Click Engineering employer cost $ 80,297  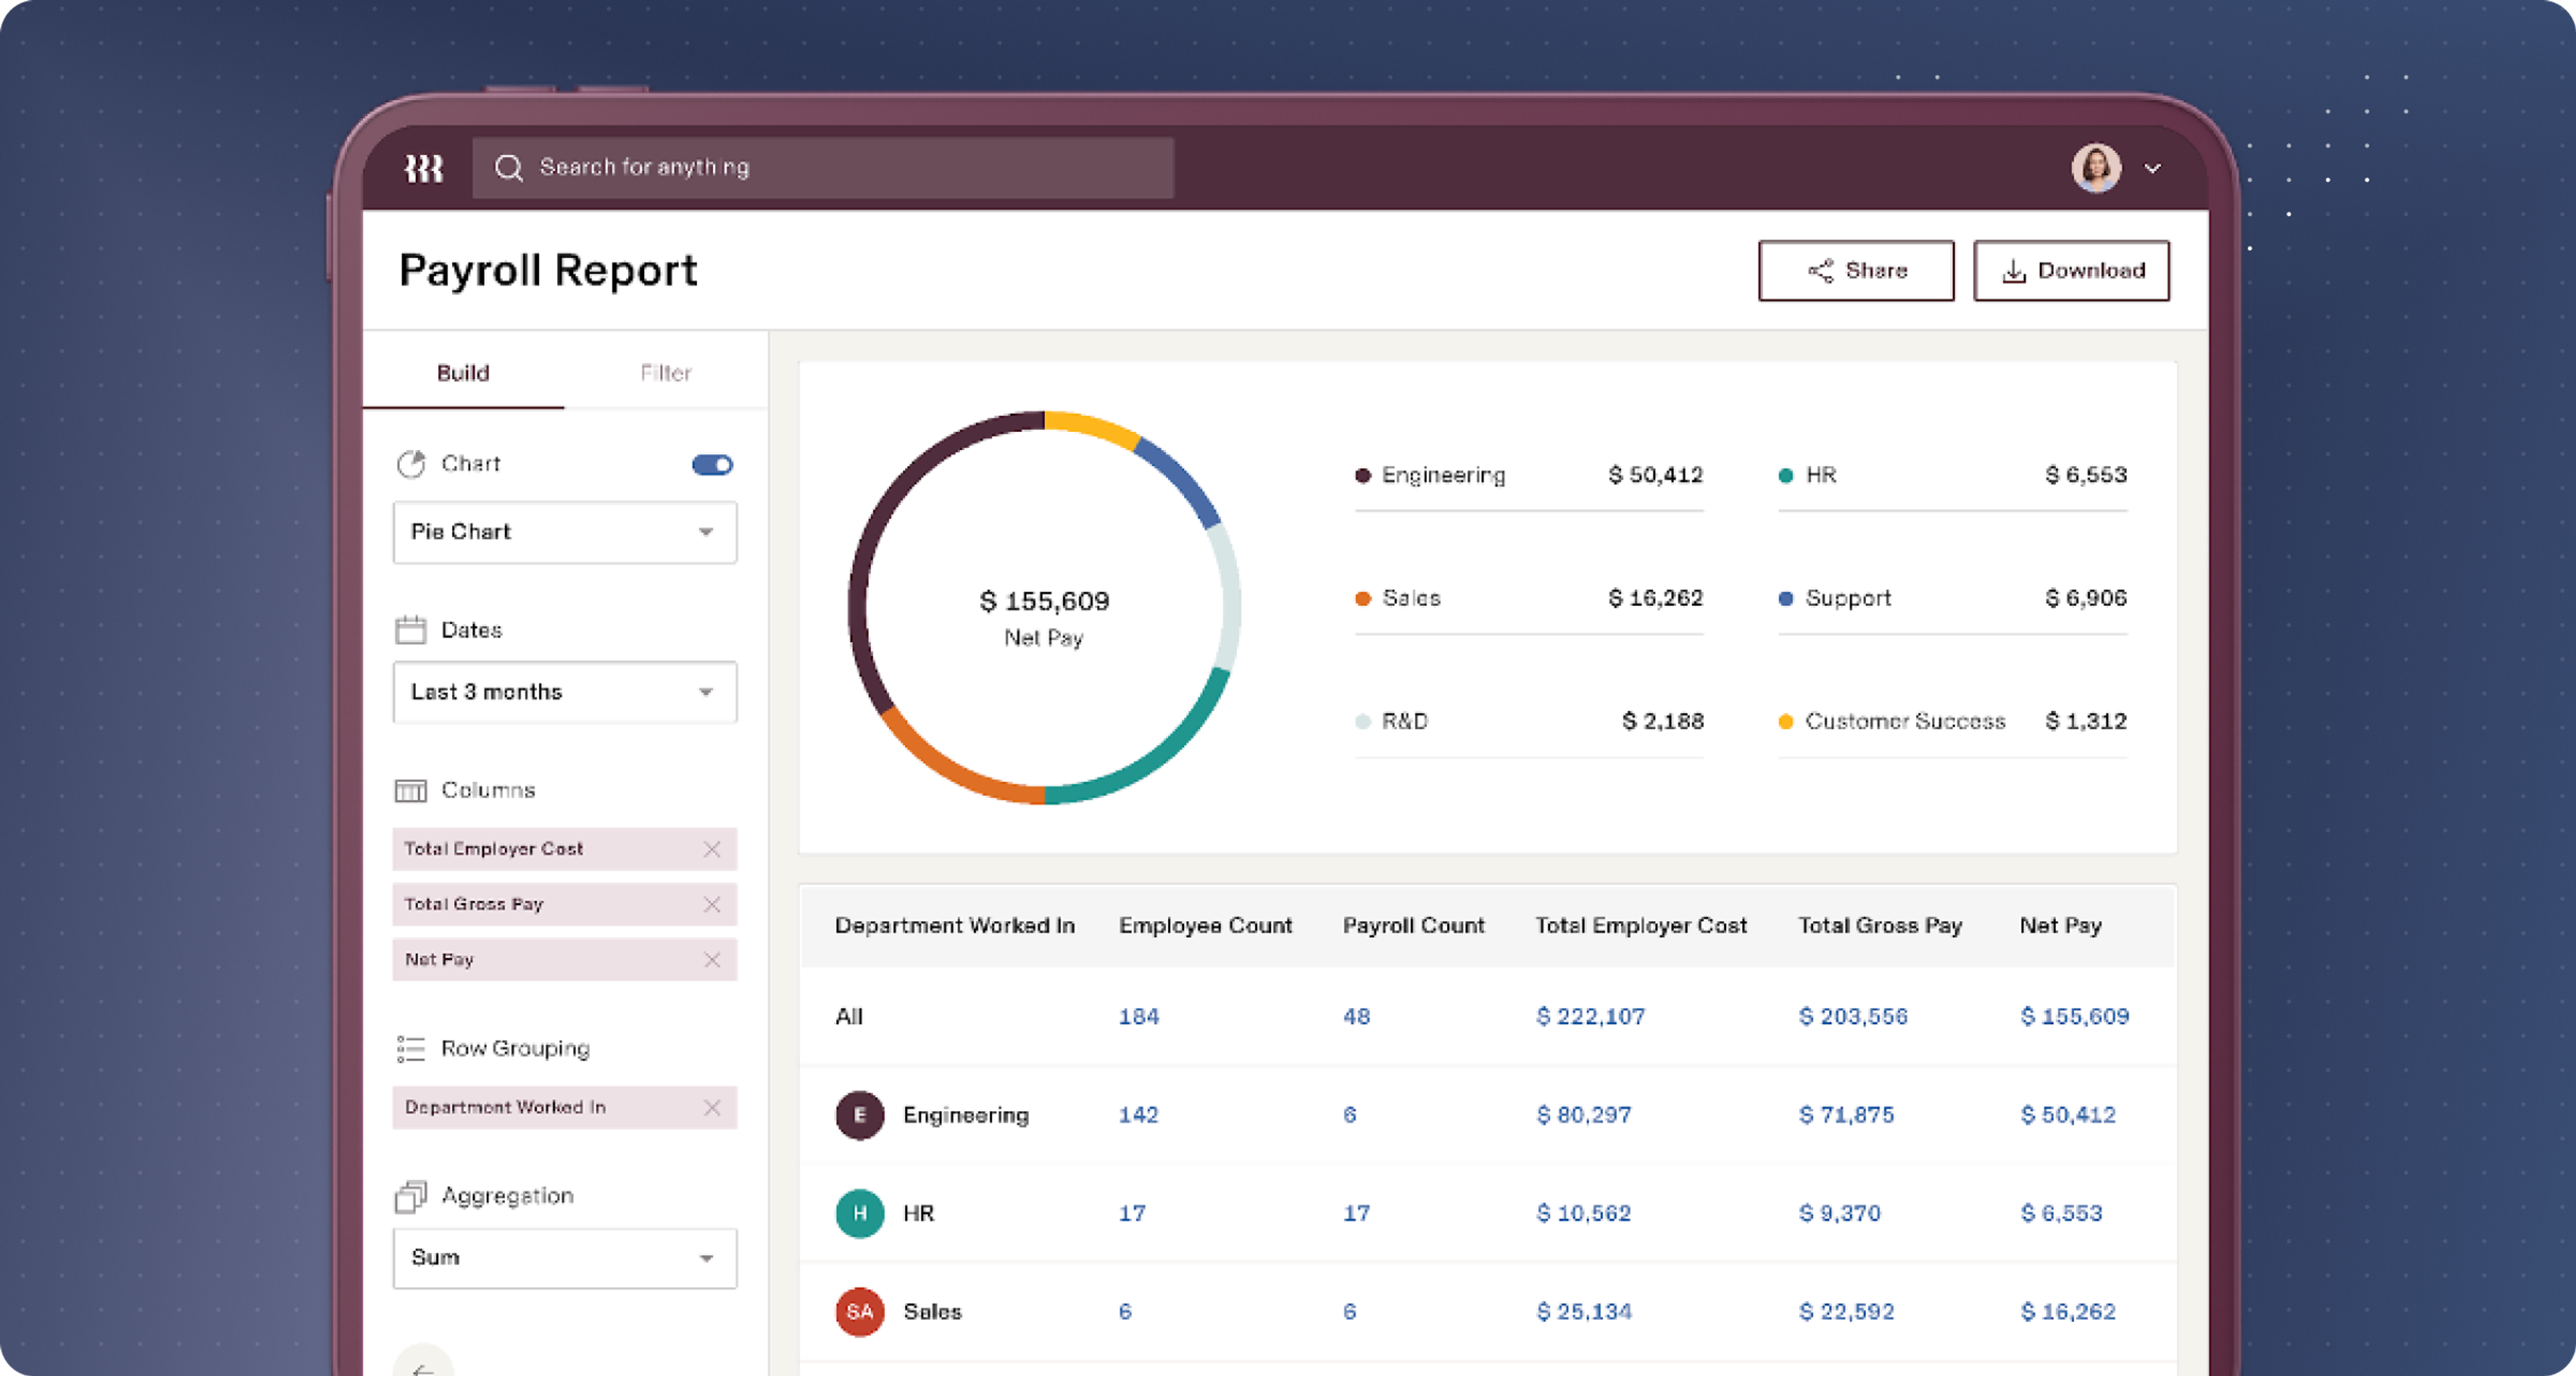click(x=1583, y=1114)
